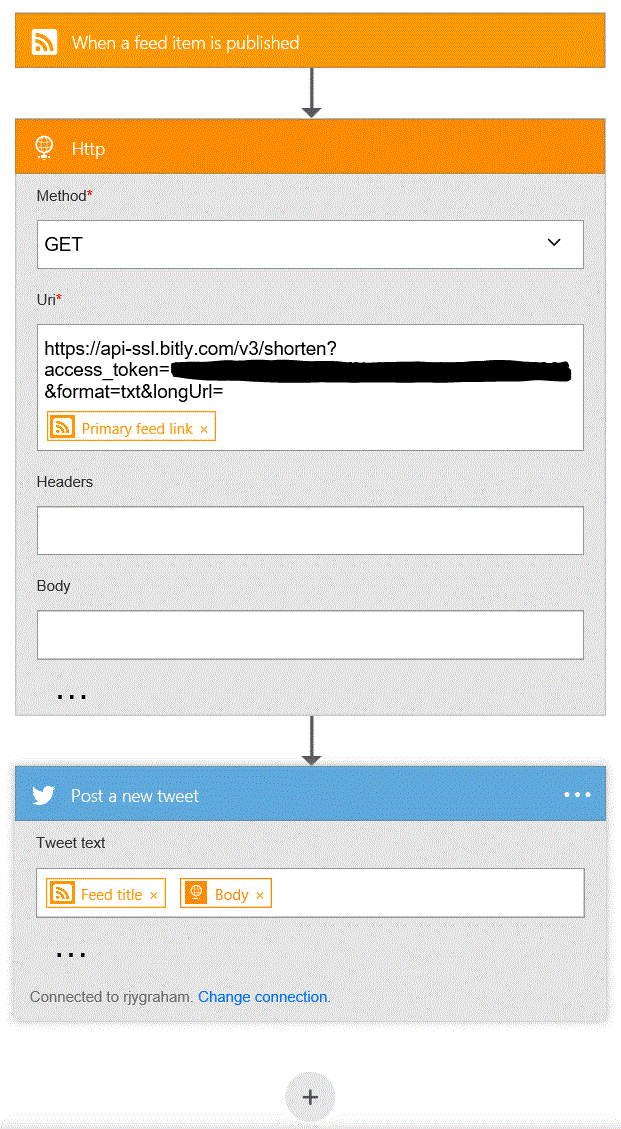Click inside the Body input field
621x1129 pixels.
click(310, 635)
